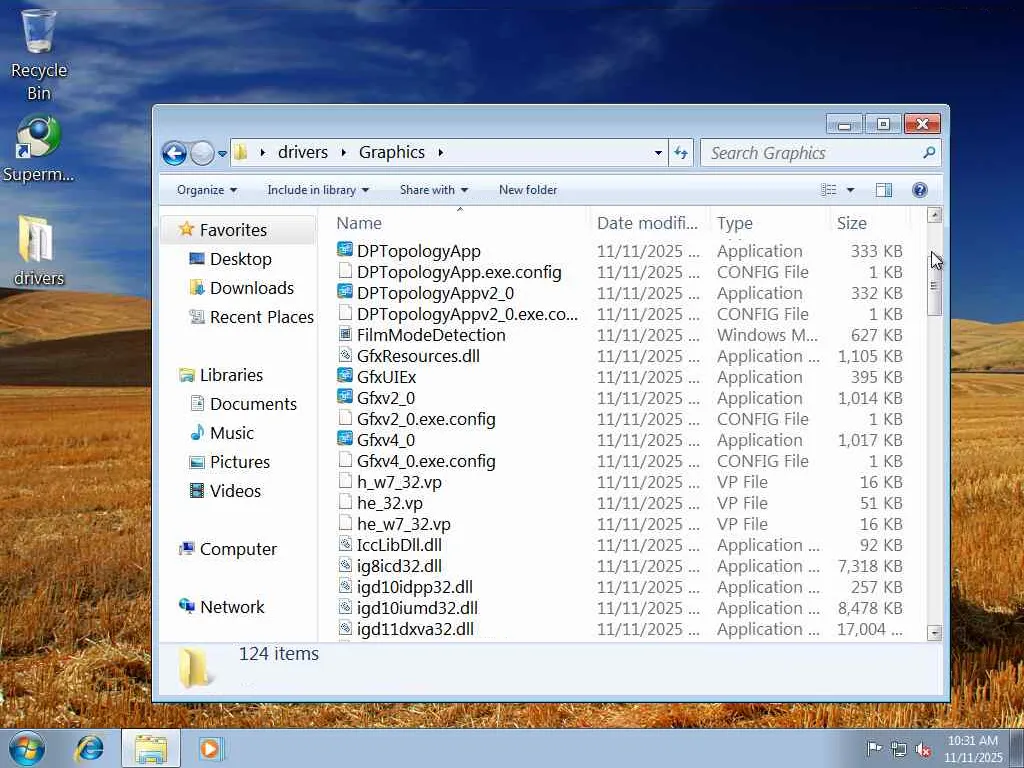Viewport: 1024px width, 768px height.
Task: Toggle the preview pane icon
Action: (x=884, y=190)
